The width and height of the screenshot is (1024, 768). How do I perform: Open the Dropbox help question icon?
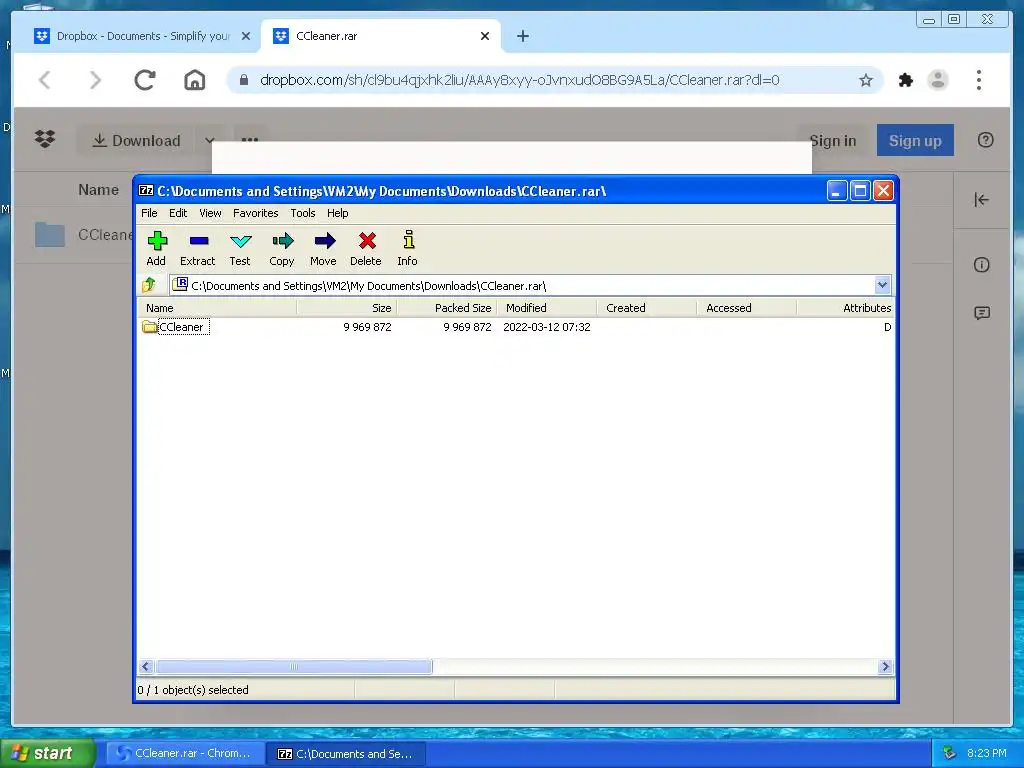point(985,140)
